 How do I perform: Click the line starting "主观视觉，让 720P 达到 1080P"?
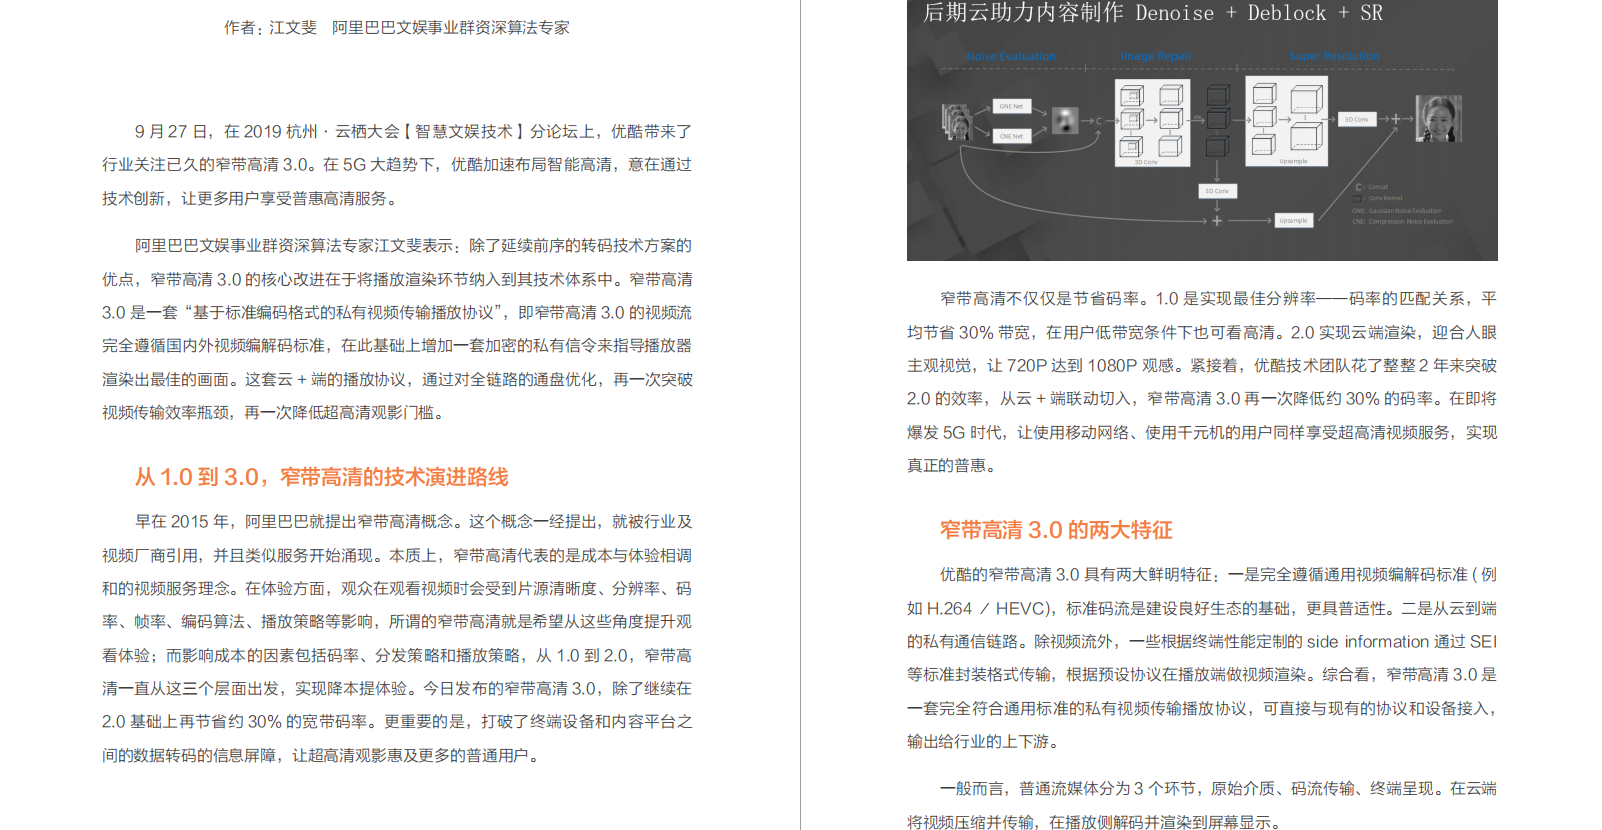1202,366
